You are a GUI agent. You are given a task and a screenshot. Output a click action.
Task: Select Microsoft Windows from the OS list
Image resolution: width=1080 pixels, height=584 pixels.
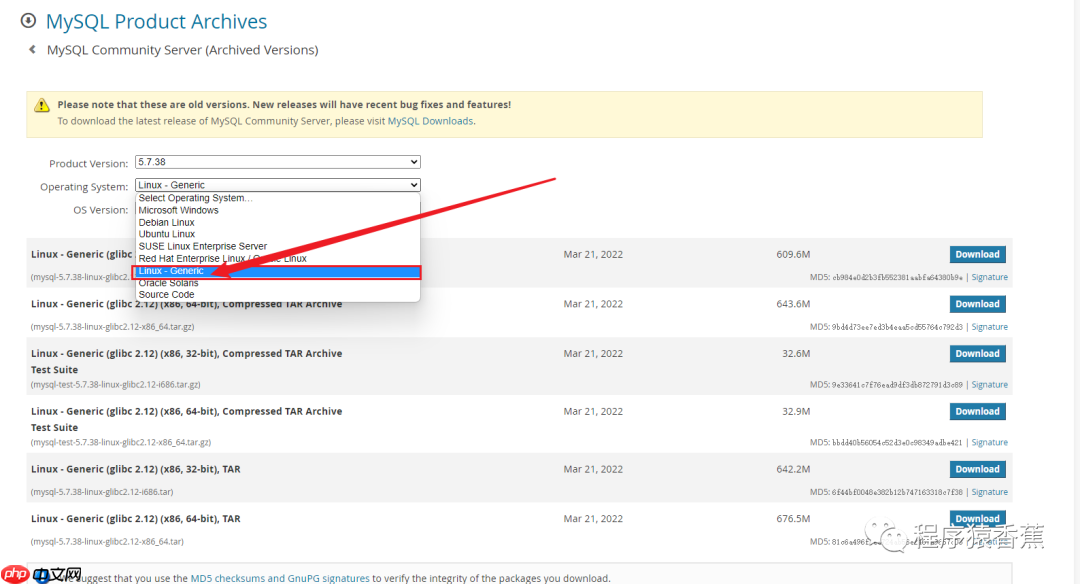pyautogui.click(x=178, y=210)
